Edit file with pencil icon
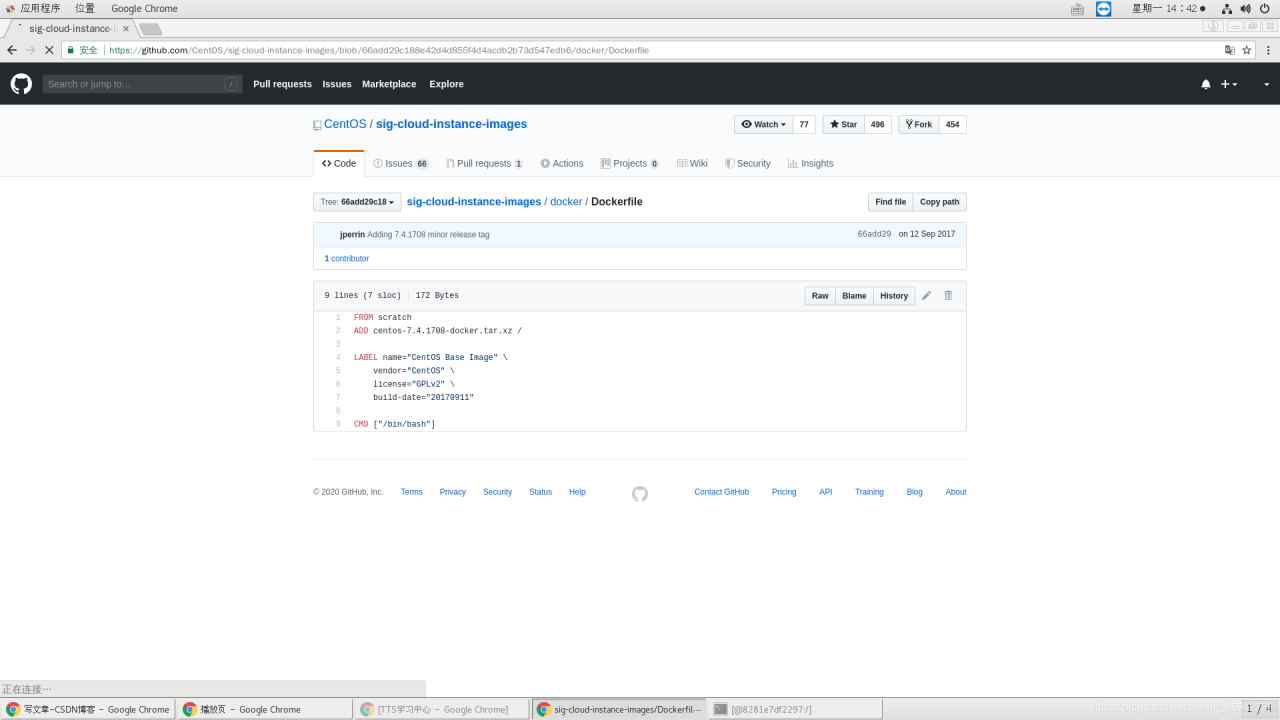 [926, 296]
